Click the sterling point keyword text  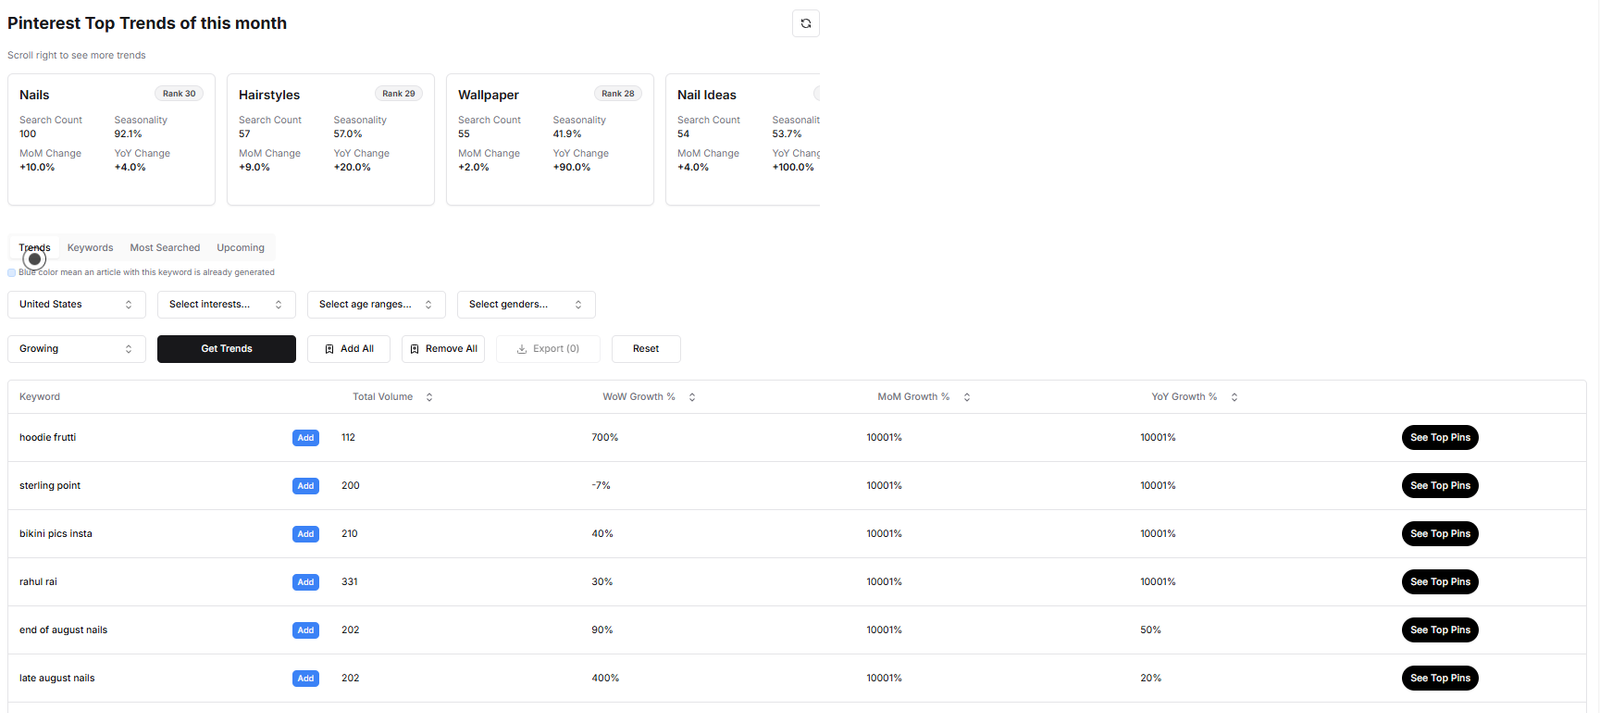click(50, 486)
